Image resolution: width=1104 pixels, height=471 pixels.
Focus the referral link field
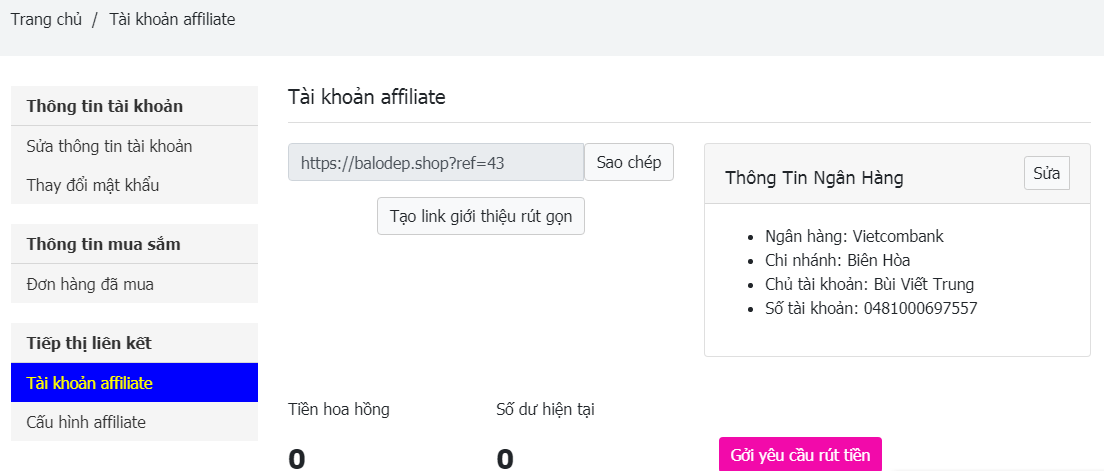[435, 163]
